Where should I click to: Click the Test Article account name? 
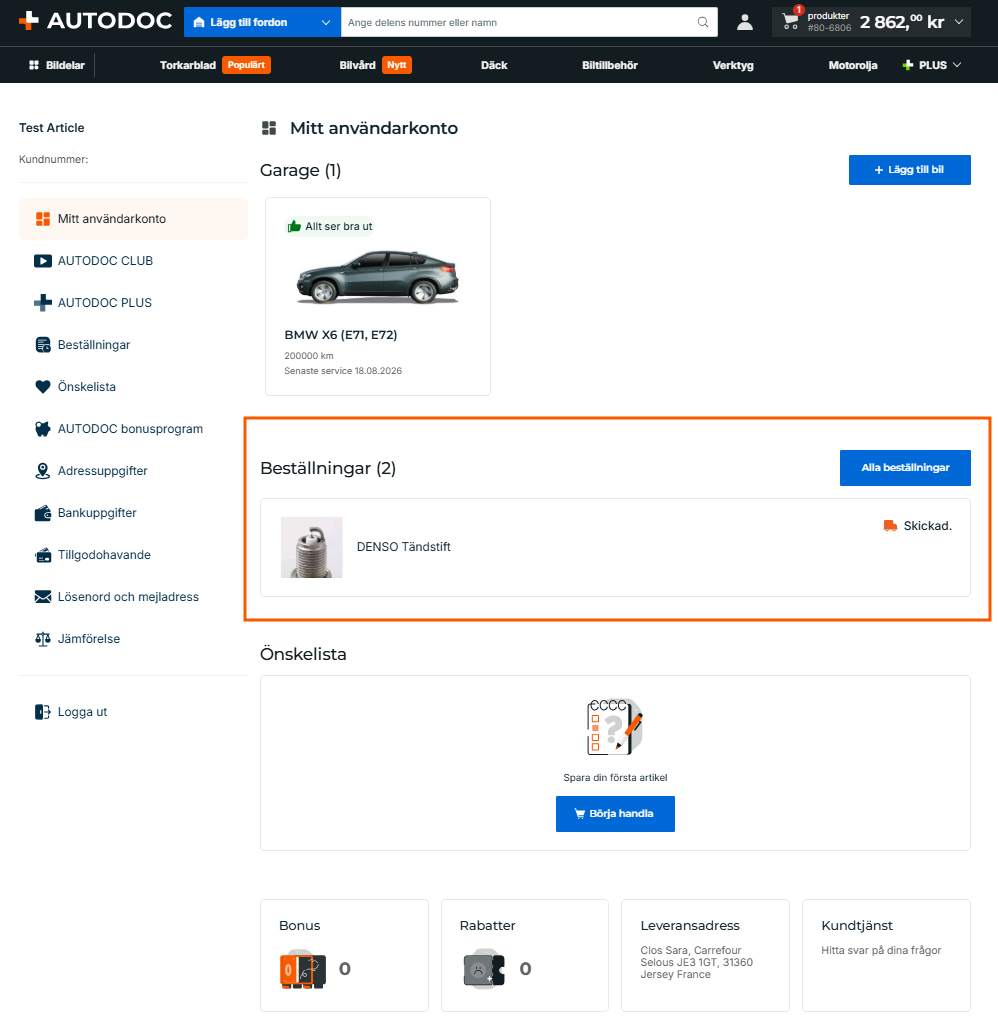pos(51,128)
